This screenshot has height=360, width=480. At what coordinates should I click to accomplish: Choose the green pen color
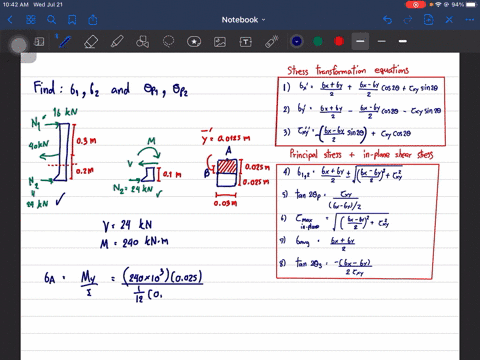click(x=318, y=41)
